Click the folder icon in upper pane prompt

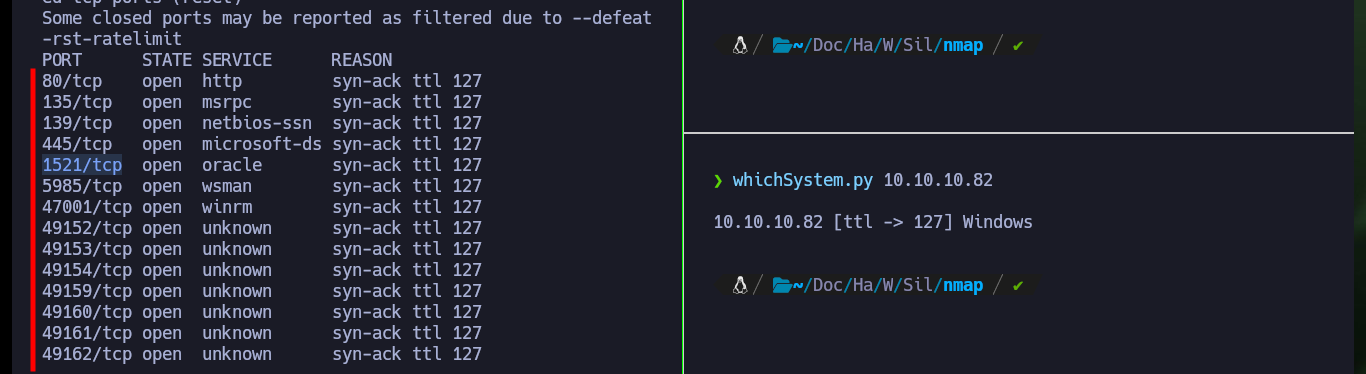[782, 46]
